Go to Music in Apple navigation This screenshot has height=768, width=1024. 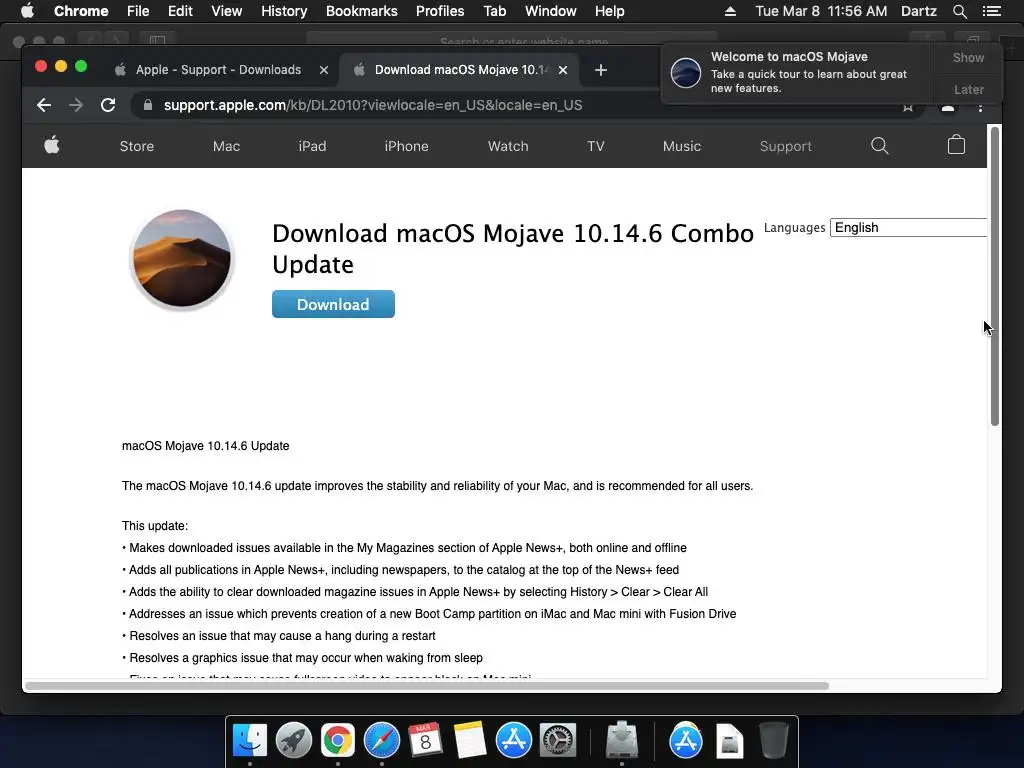pyautogui.click(x=682, y=146)
